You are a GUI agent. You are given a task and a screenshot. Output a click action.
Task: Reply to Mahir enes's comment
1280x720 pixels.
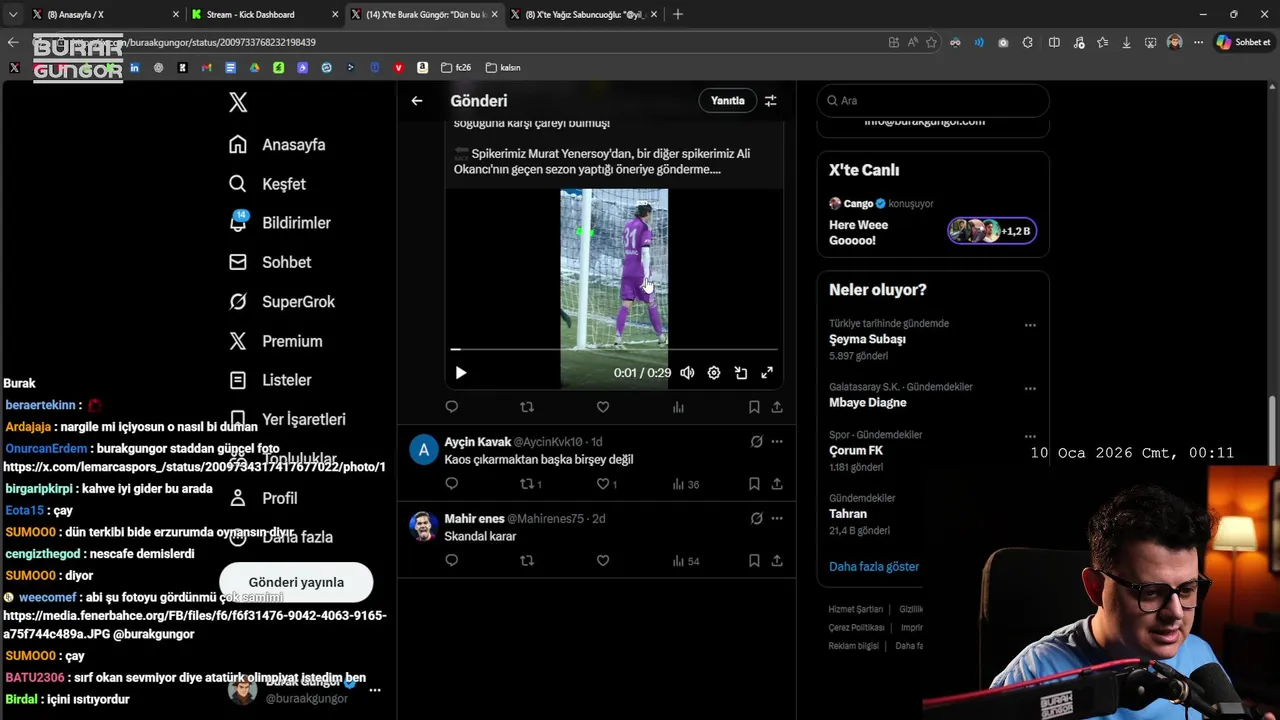pyautogui.click(x=452, y=561)
